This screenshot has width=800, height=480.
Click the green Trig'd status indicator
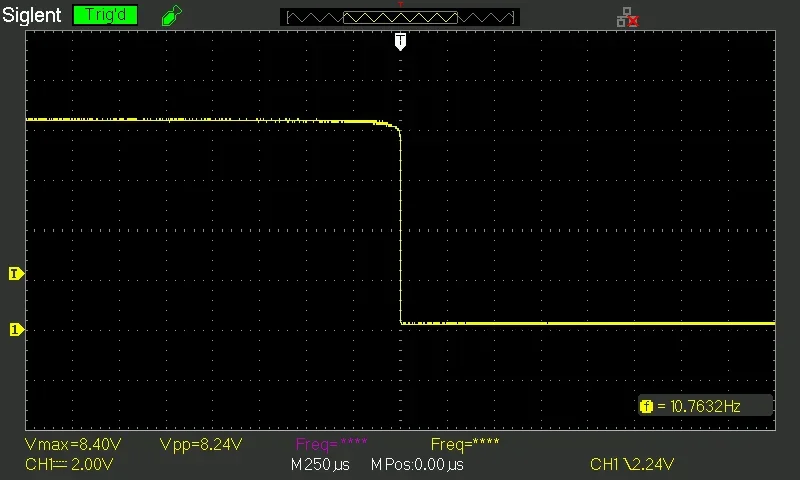tap(105, 15)
